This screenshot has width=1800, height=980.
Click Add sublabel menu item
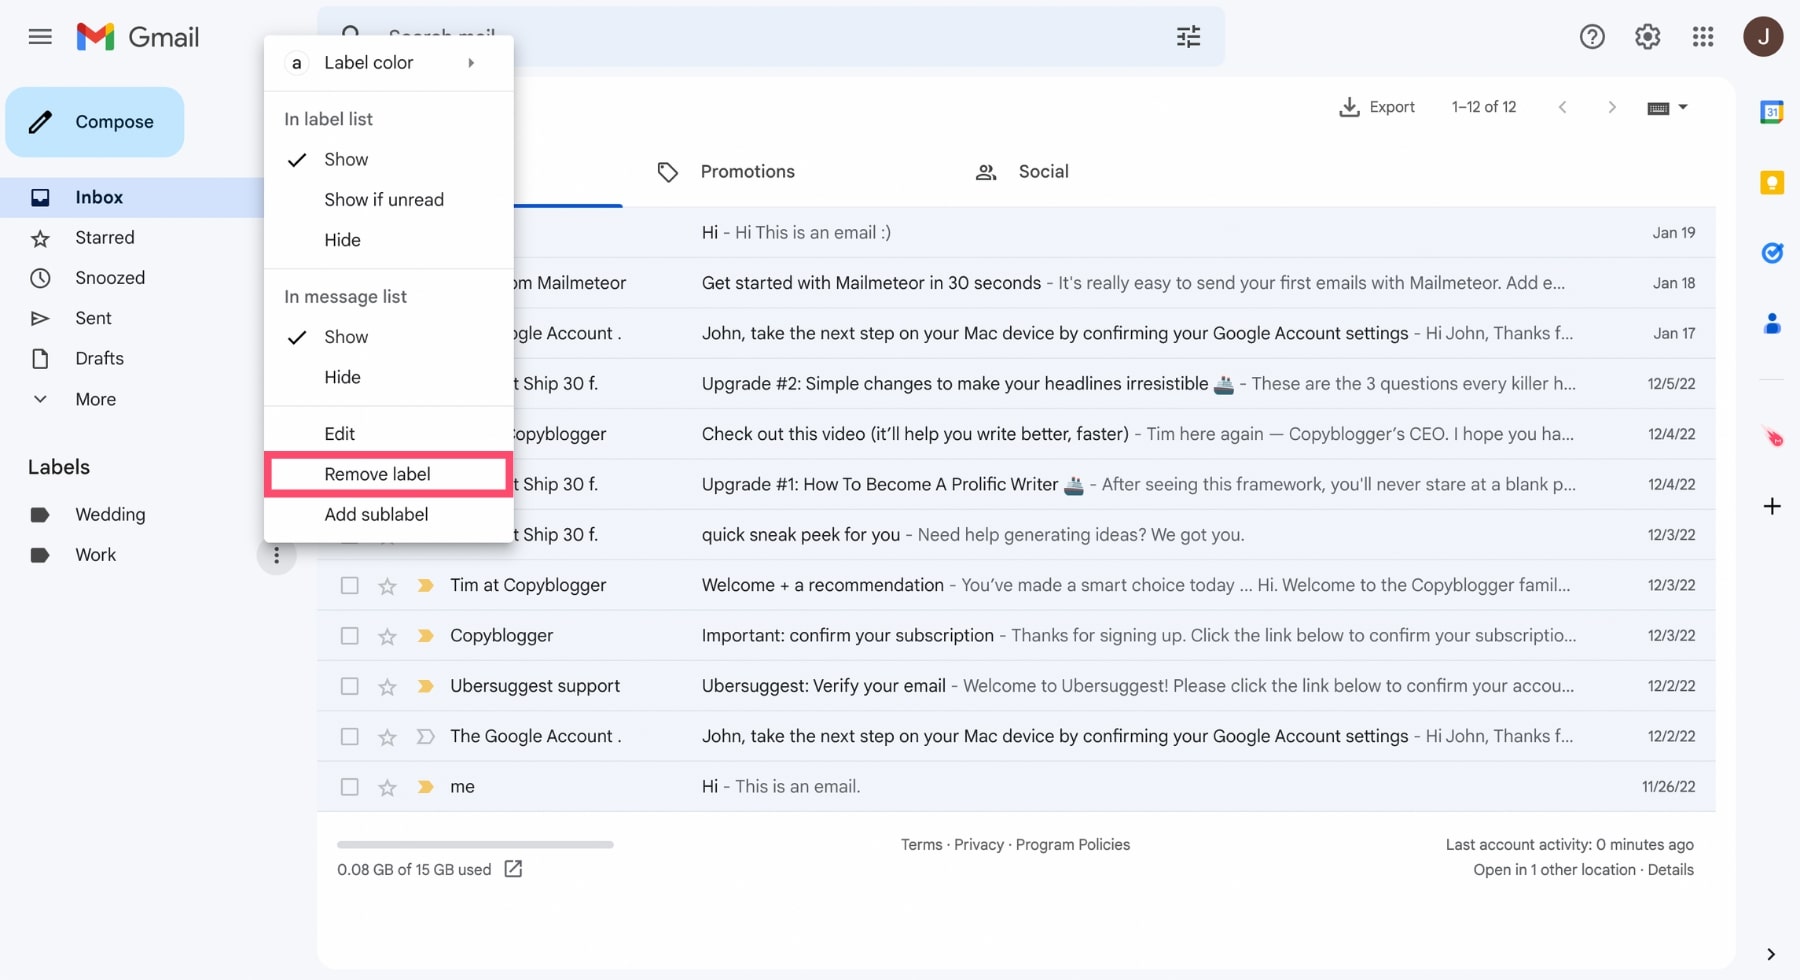coord(388,515)
